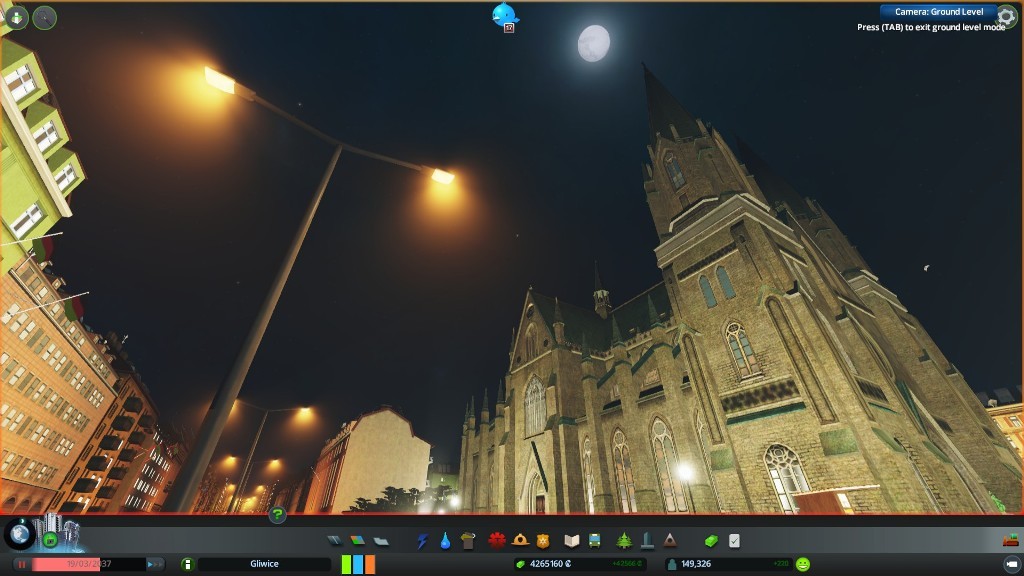The image size is (1024, 576).
Task: Open the Electricity menu lightning icon
Action: click(422, 541)
